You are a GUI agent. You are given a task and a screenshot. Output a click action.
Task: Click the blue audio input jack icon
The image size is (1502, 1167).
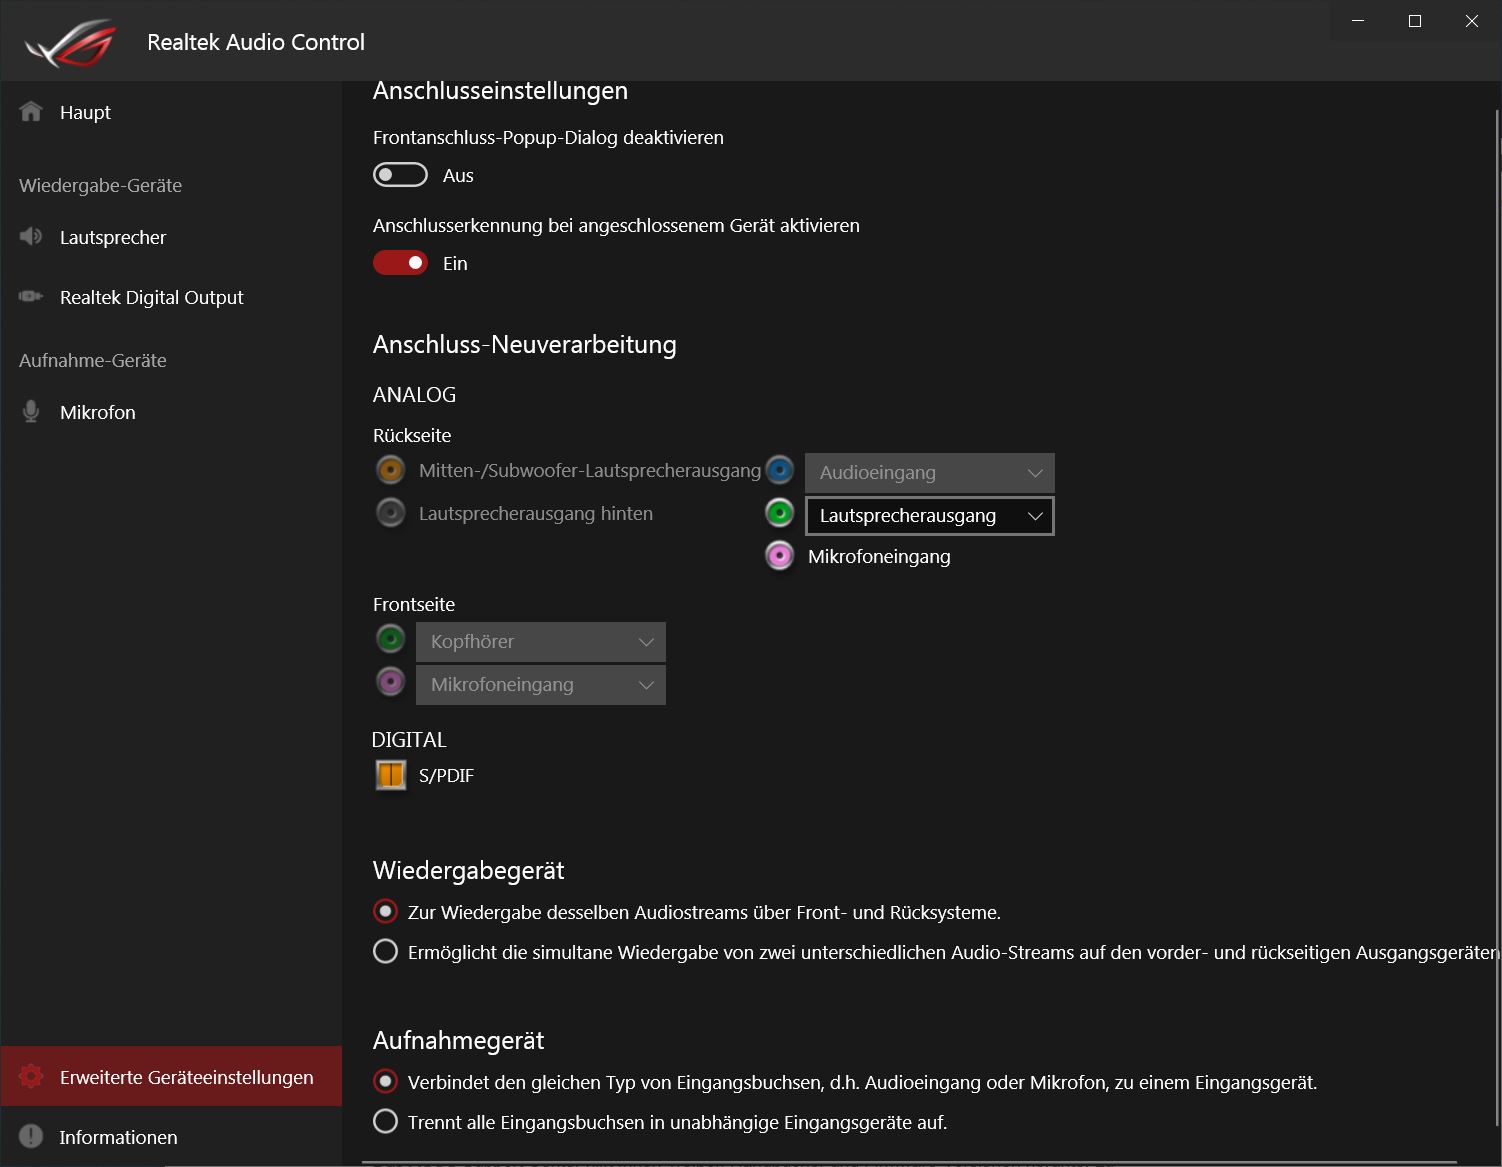779,470
